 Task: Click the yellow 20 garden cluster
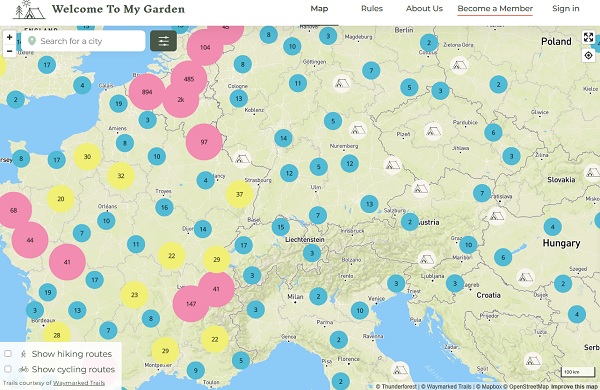point(61,199)
